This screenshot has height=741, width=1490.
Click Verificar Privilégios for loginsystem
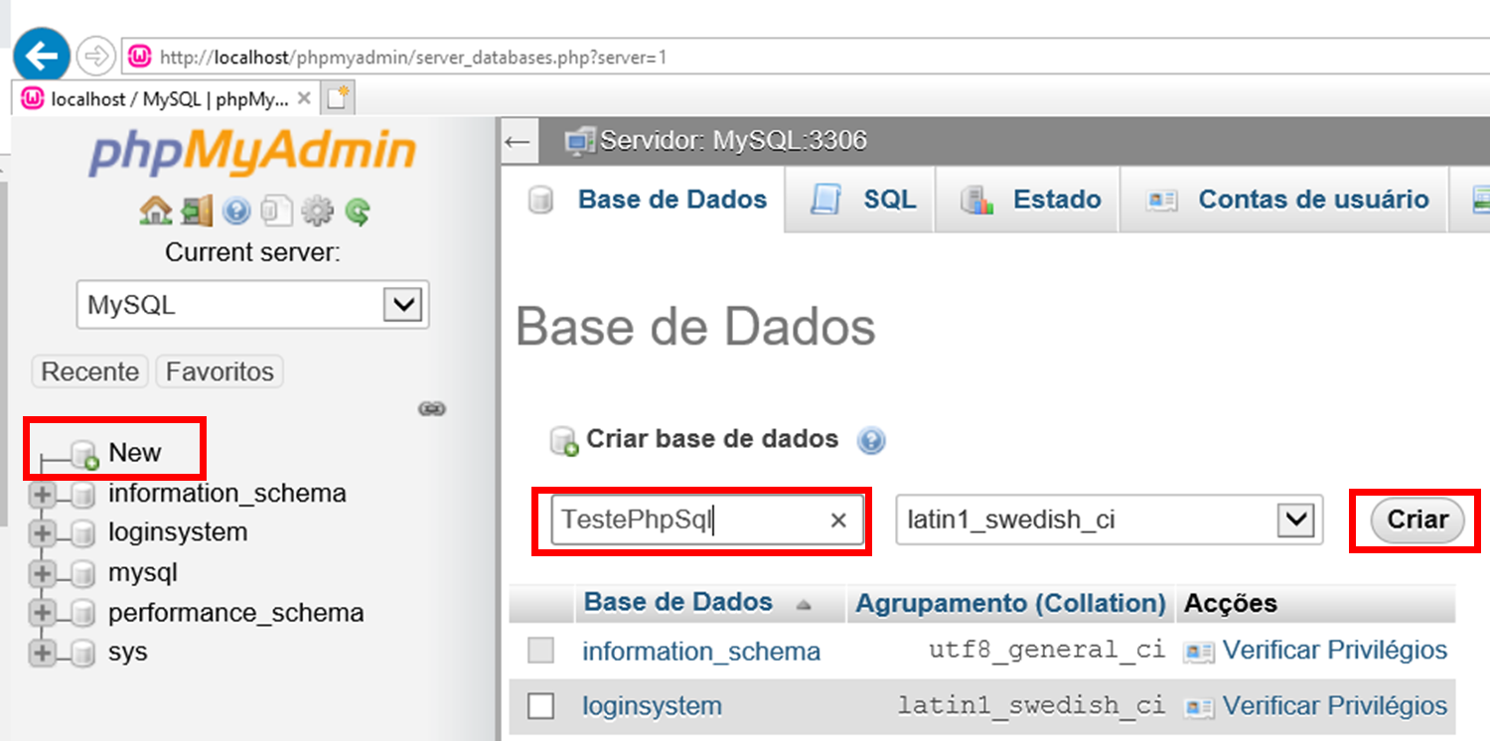(x=1335, y=705)
